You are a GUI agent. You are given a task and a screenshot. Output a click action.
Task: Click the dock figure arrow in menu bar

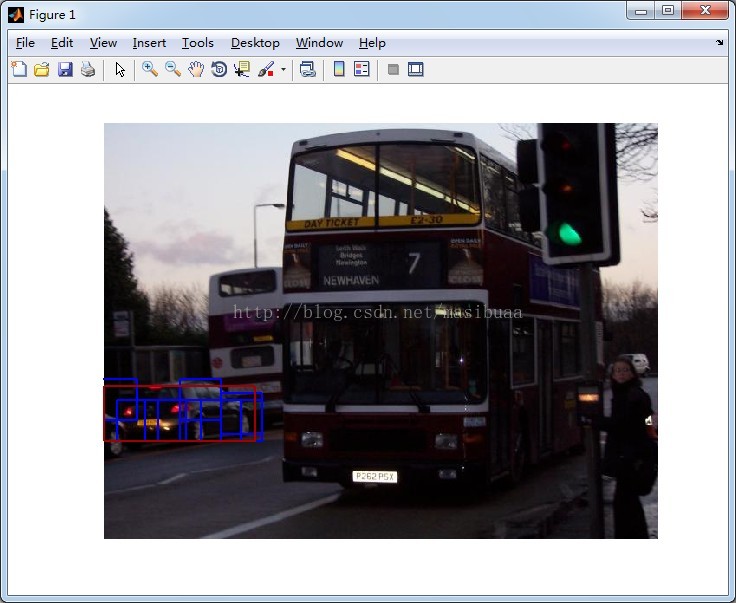click(x=720, y=43)
